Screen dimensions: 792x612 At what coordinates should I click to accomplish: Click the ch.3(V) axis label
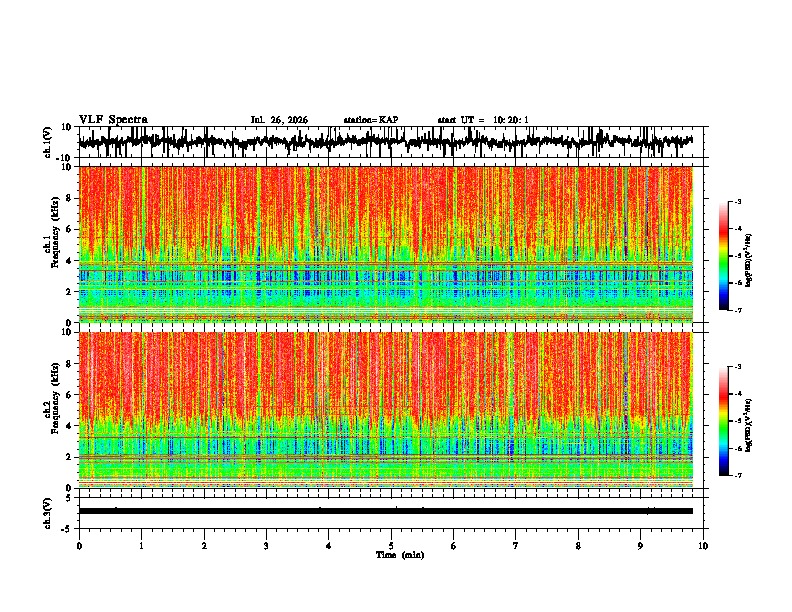(x=48, y=514)
